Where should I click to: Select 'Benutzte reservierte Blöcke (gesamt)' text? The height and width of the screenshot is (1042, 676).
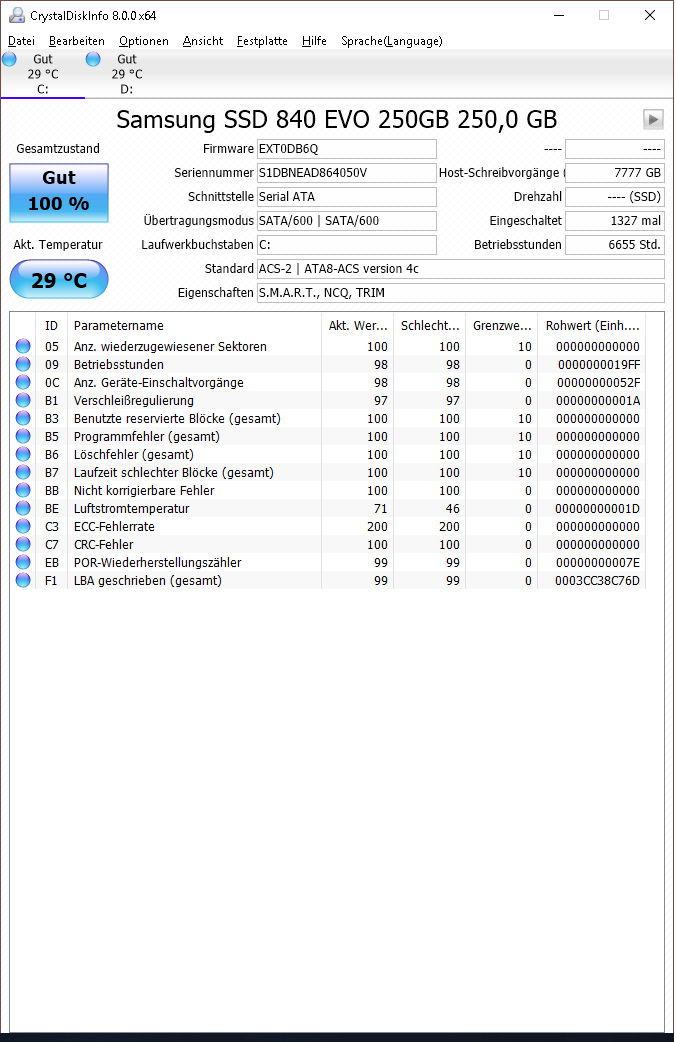(x=177, y=418)
